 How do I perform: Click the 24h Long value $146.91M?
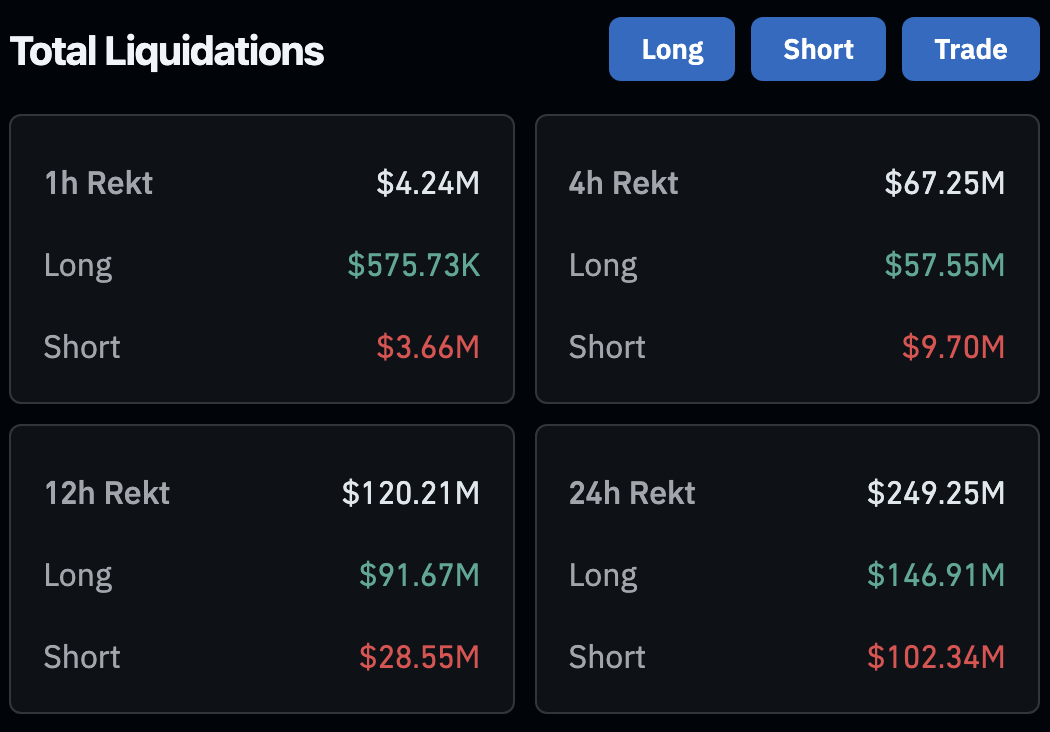coord(935,575)
